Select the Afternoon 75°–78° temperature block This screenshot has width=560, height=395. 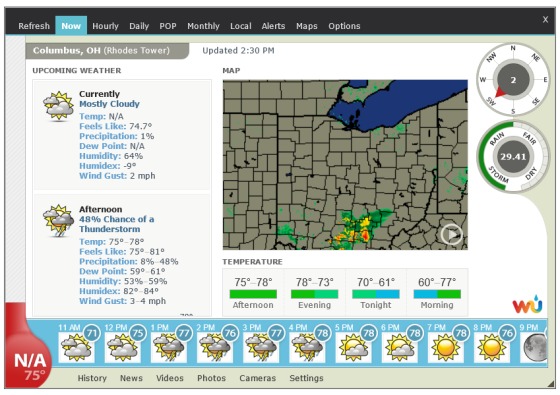(253, 292)
